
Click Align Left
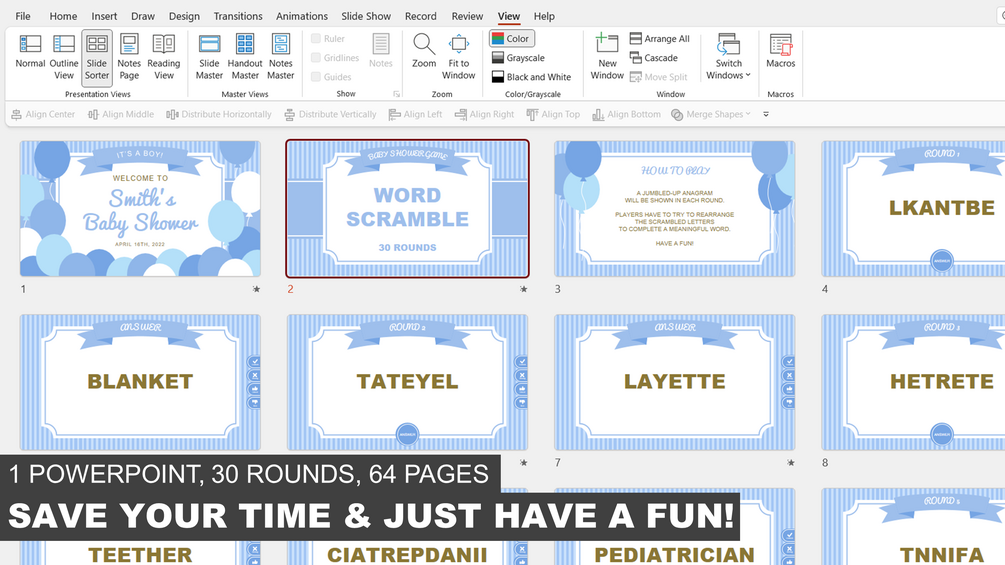415,114
